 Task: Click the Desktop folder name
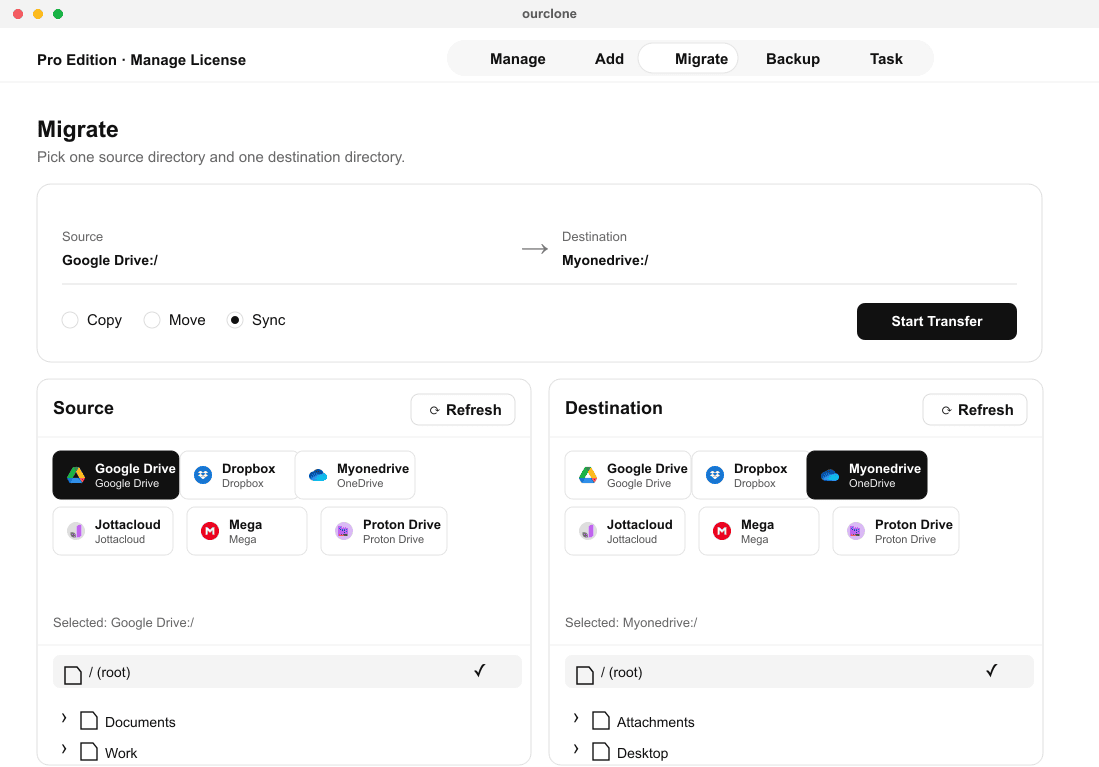[642, 753]
